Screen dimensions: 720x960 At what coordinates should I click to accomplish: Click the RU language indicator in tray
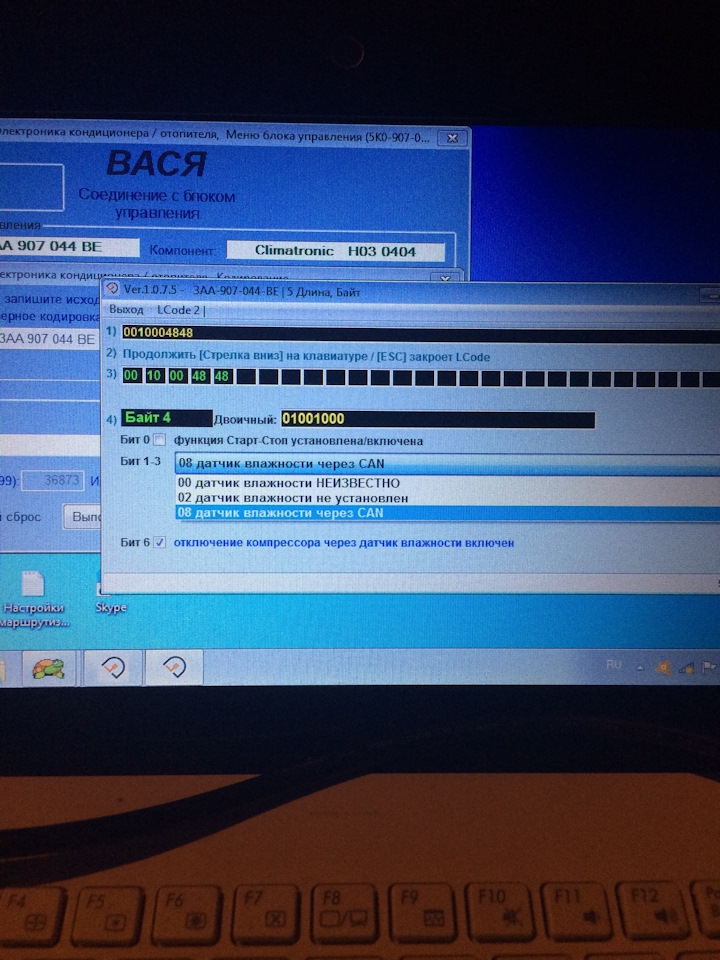[614, 664]
